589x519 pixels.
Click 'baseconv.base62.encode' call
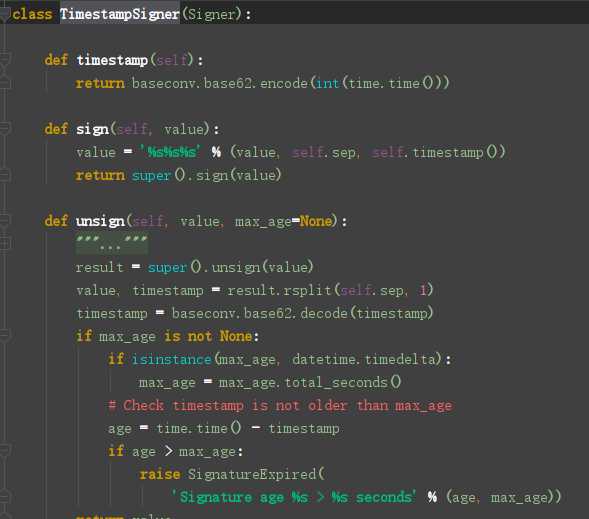[220, 83]
